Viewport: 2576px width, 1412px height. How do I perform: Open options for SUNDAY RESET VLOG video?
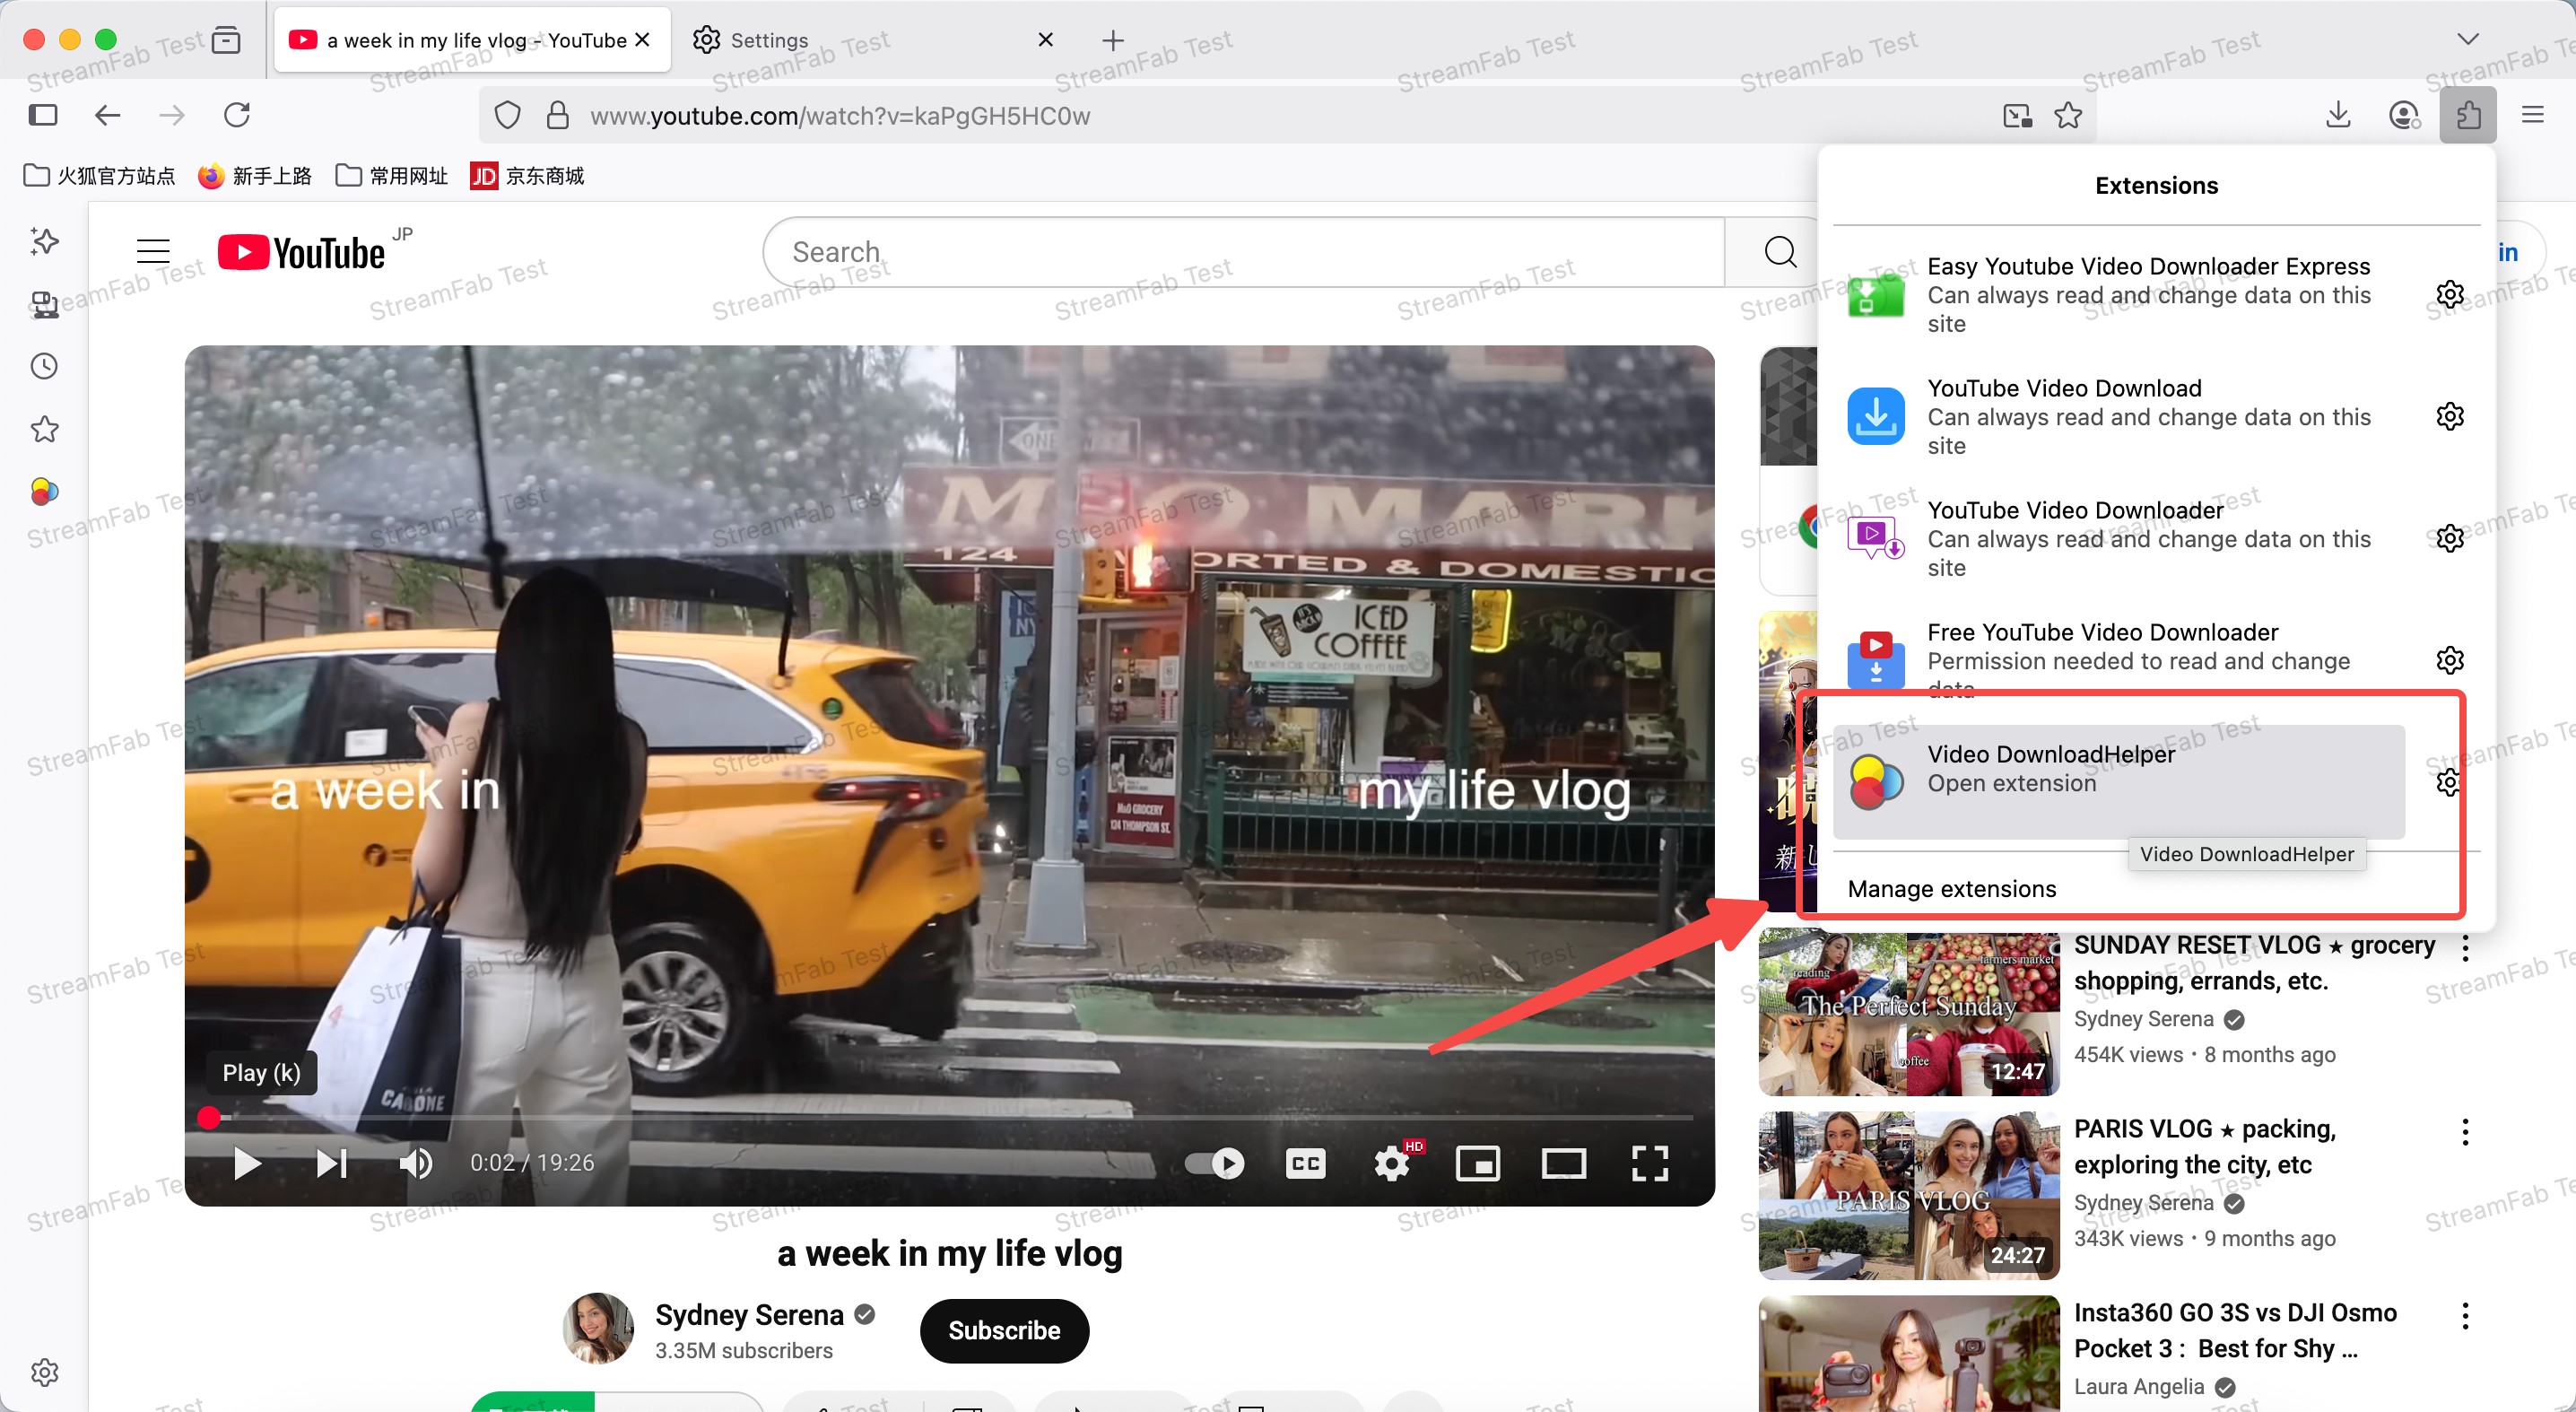pyautogui.click(x=2466, y=947)
